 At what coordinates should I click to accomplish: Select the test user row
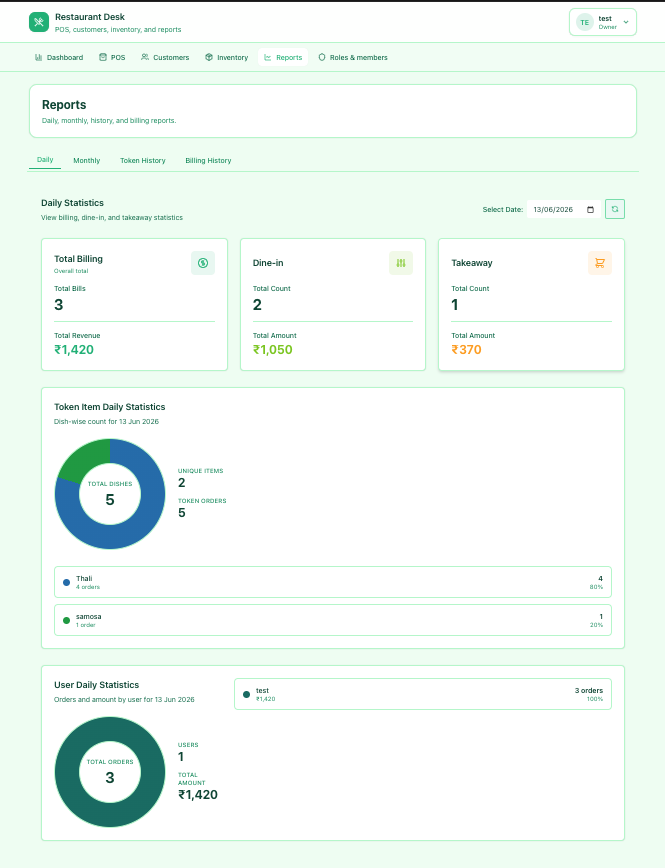[x=423, y=694]
